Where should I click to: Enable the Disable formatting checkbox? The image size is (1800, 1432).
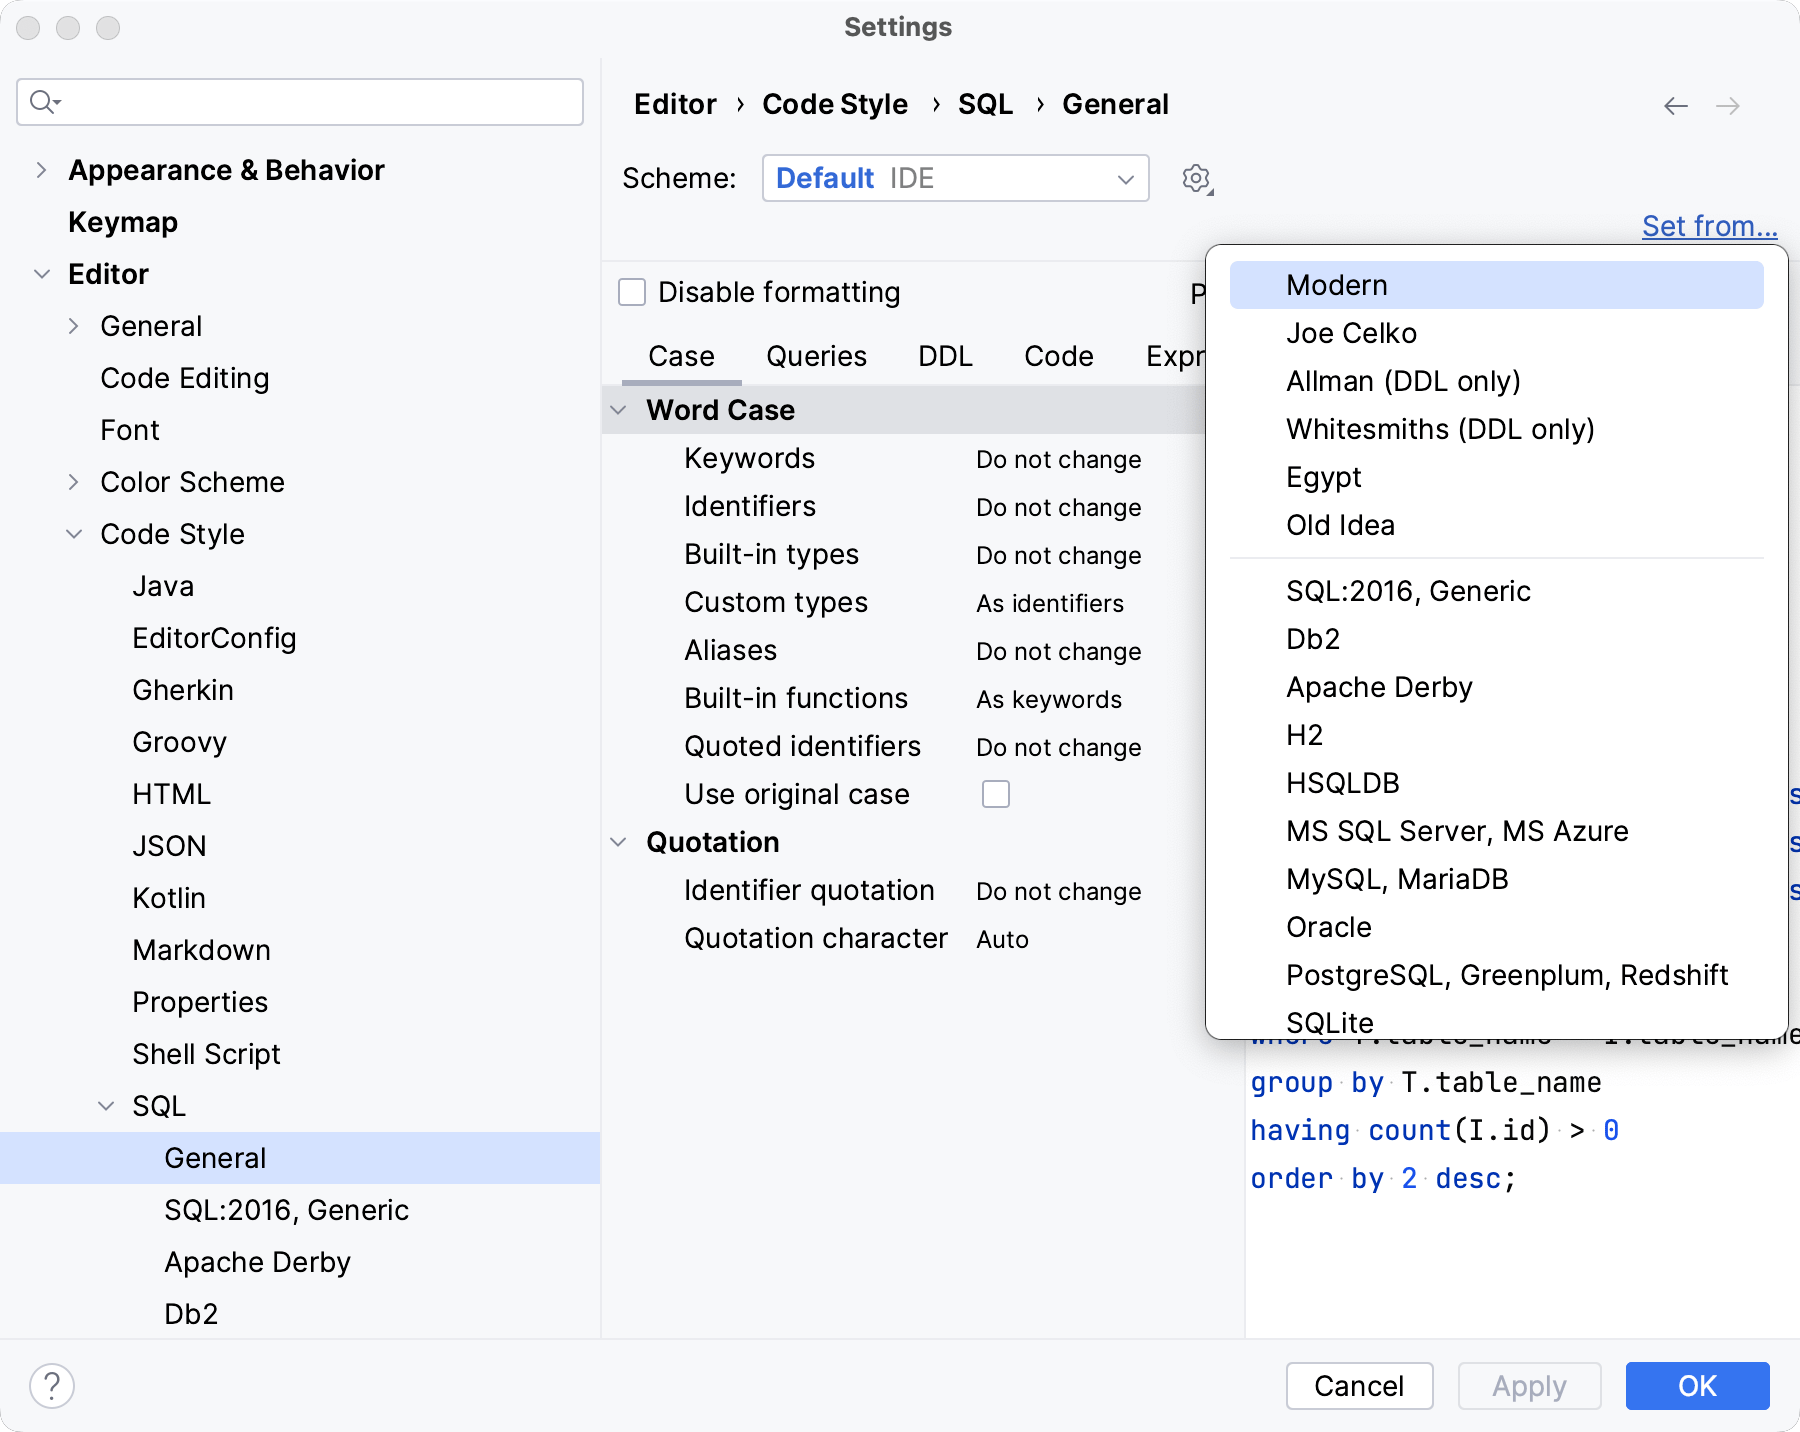tap(632, 292)
